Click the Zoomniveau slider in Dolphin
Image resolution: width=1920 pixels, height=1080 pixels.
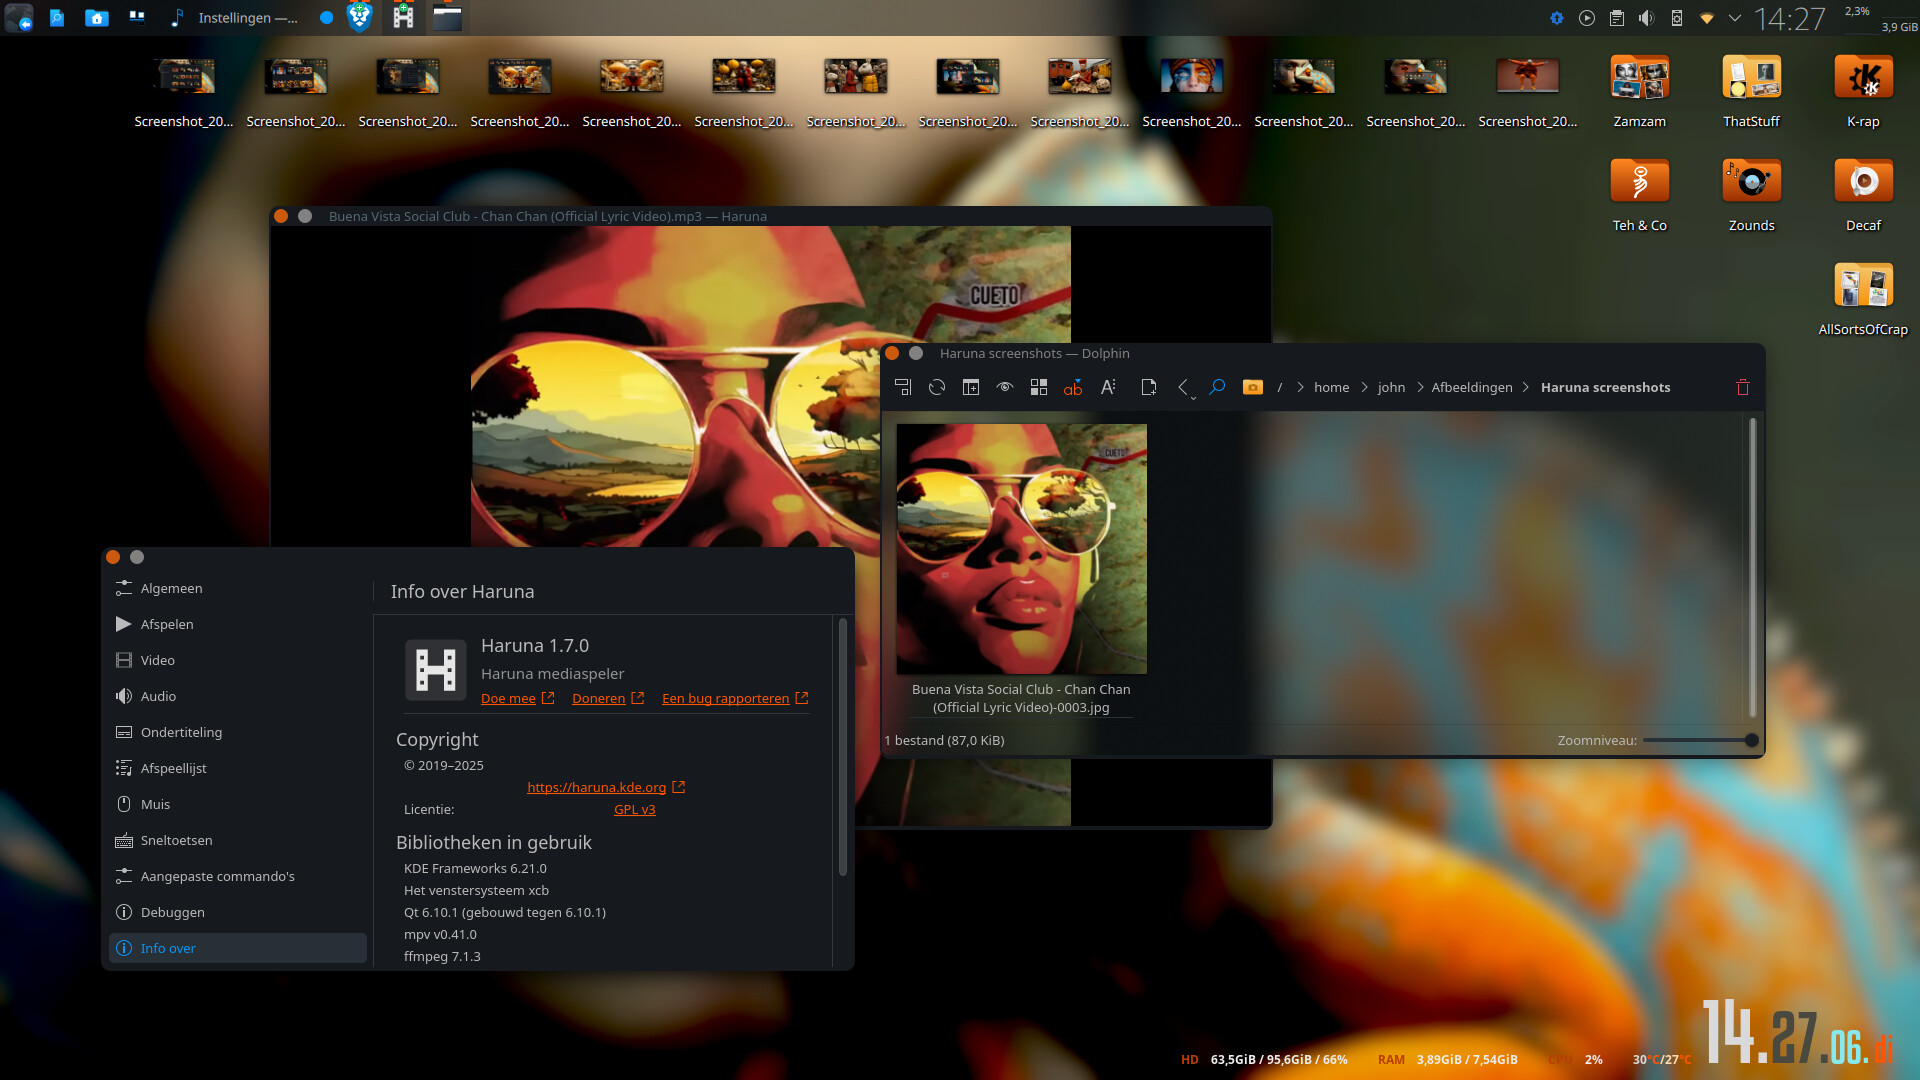pyautogui.click(x=1699, y=740)
